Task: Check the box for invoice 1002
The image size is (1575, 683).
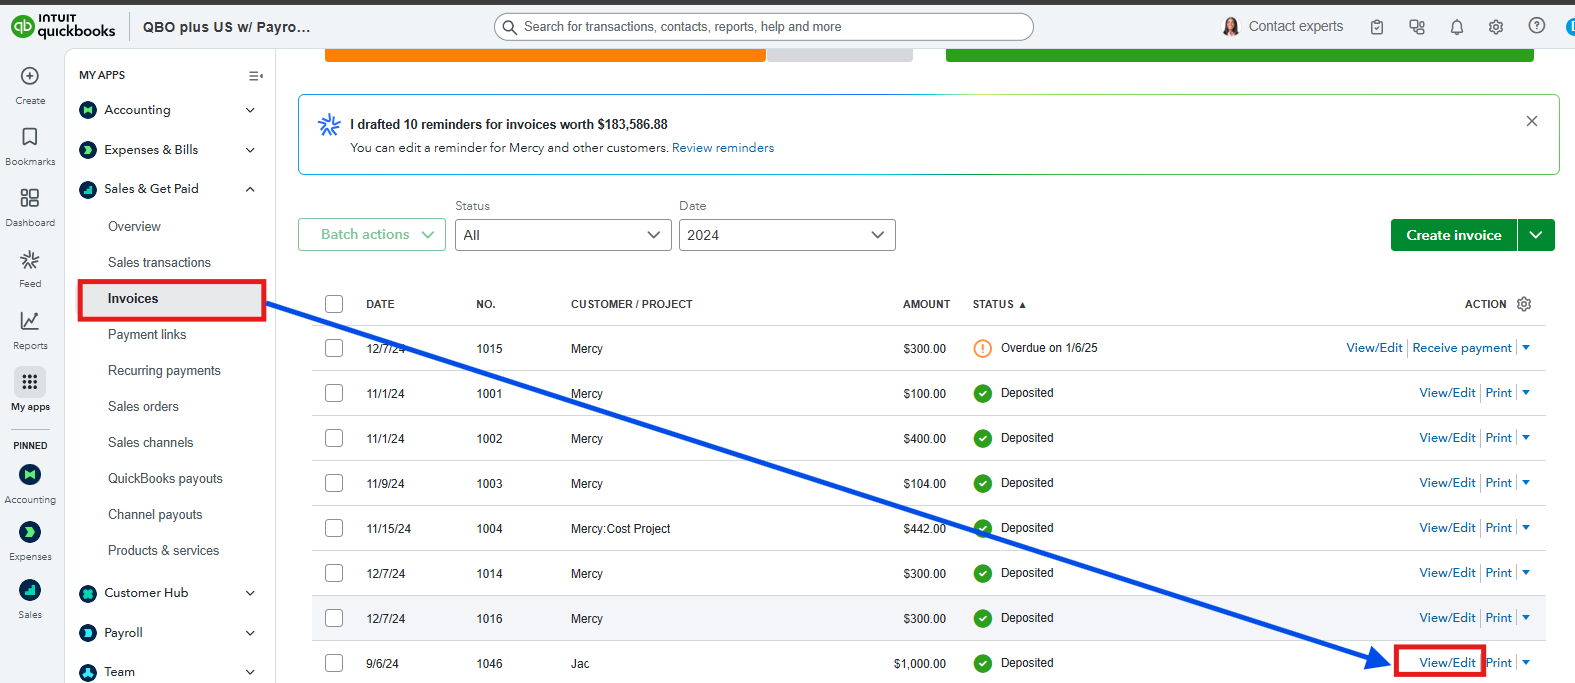Action: (x=334, y=438)
